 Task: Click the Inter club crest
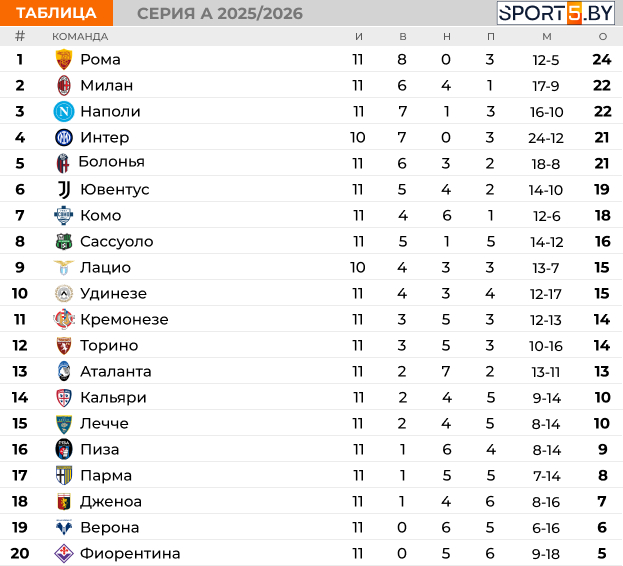[64, 137]
